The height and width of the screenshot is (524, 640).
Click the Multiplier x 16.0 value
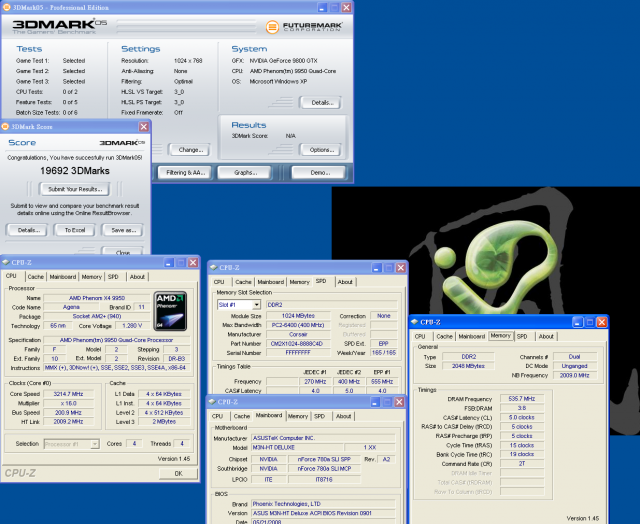pos(68,403)
